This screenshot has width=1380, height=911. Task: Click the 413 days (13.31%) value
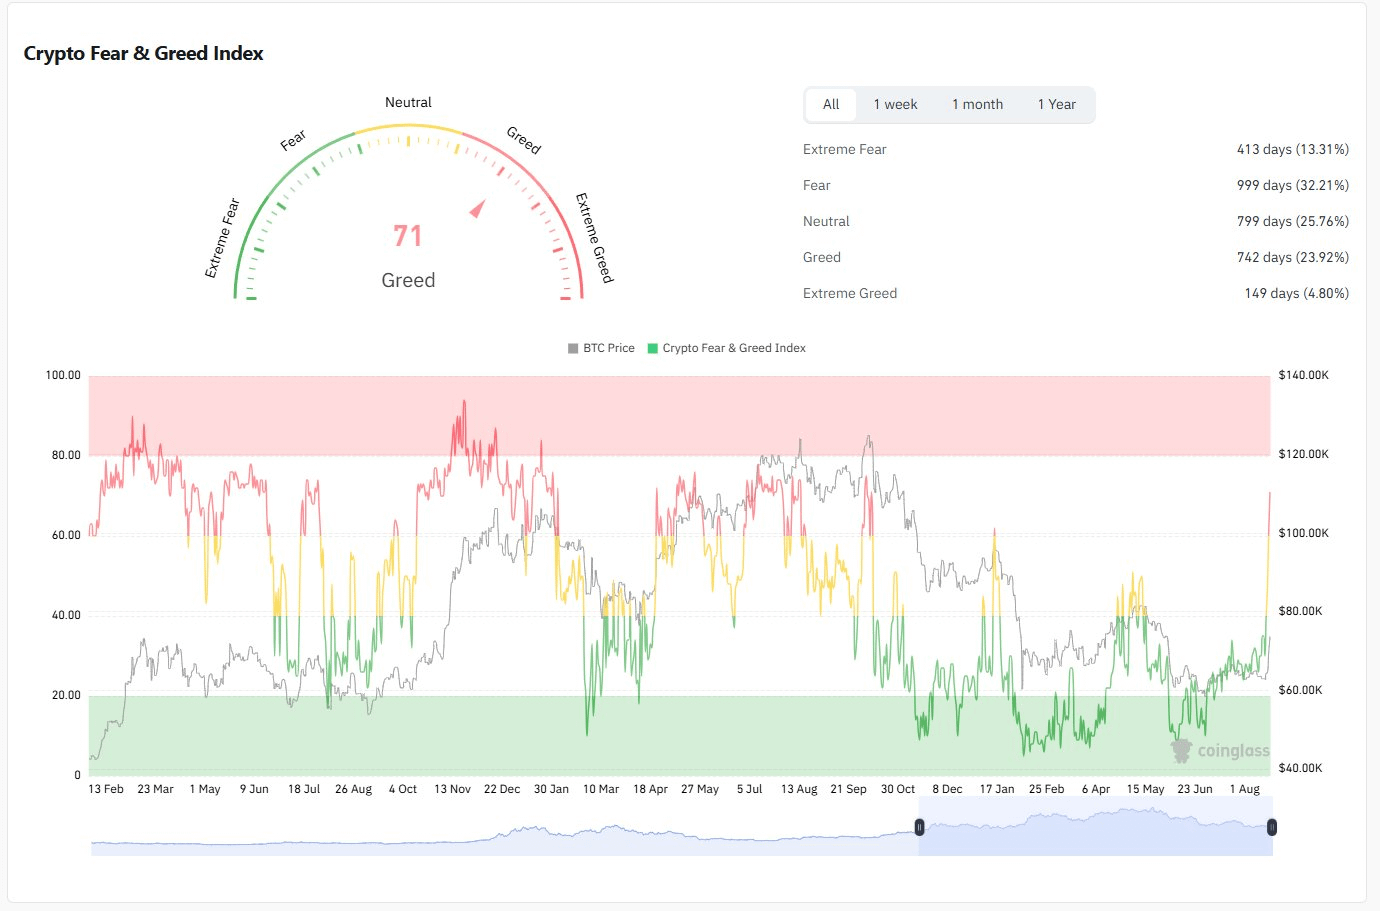coord(1292,149)
